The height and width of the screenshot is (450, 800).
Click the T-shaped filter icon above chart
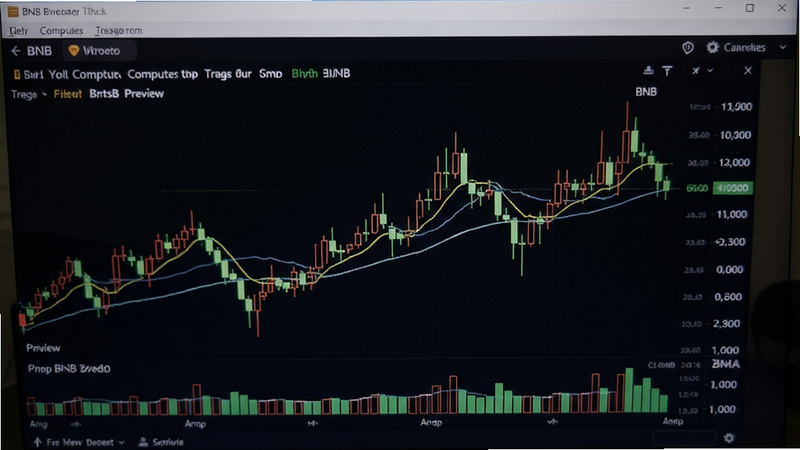tap(667, 70)
